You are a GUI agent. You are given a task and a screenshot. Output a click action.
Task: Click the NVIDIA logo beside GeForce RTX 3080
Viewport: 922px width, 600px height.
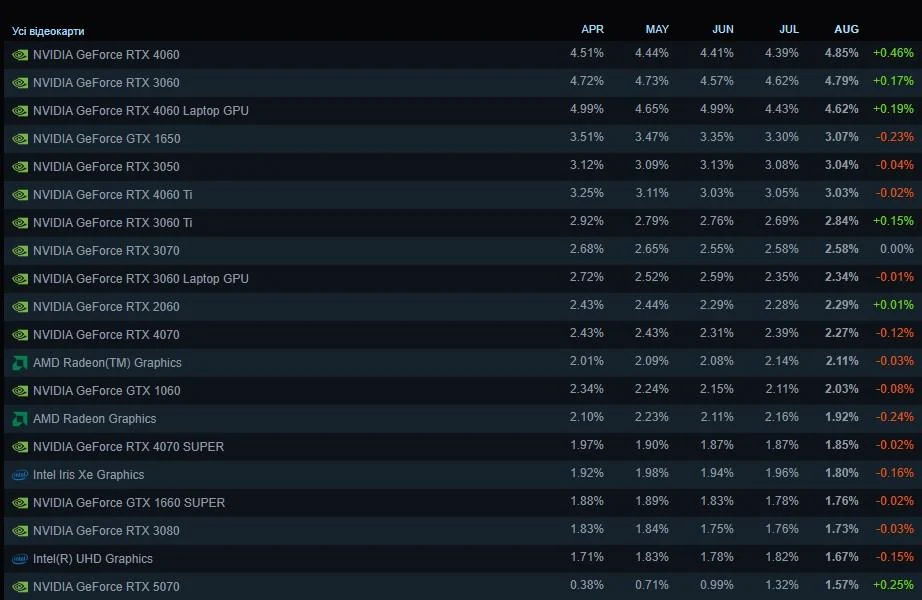pyautogui.click(x=20, y=531)
